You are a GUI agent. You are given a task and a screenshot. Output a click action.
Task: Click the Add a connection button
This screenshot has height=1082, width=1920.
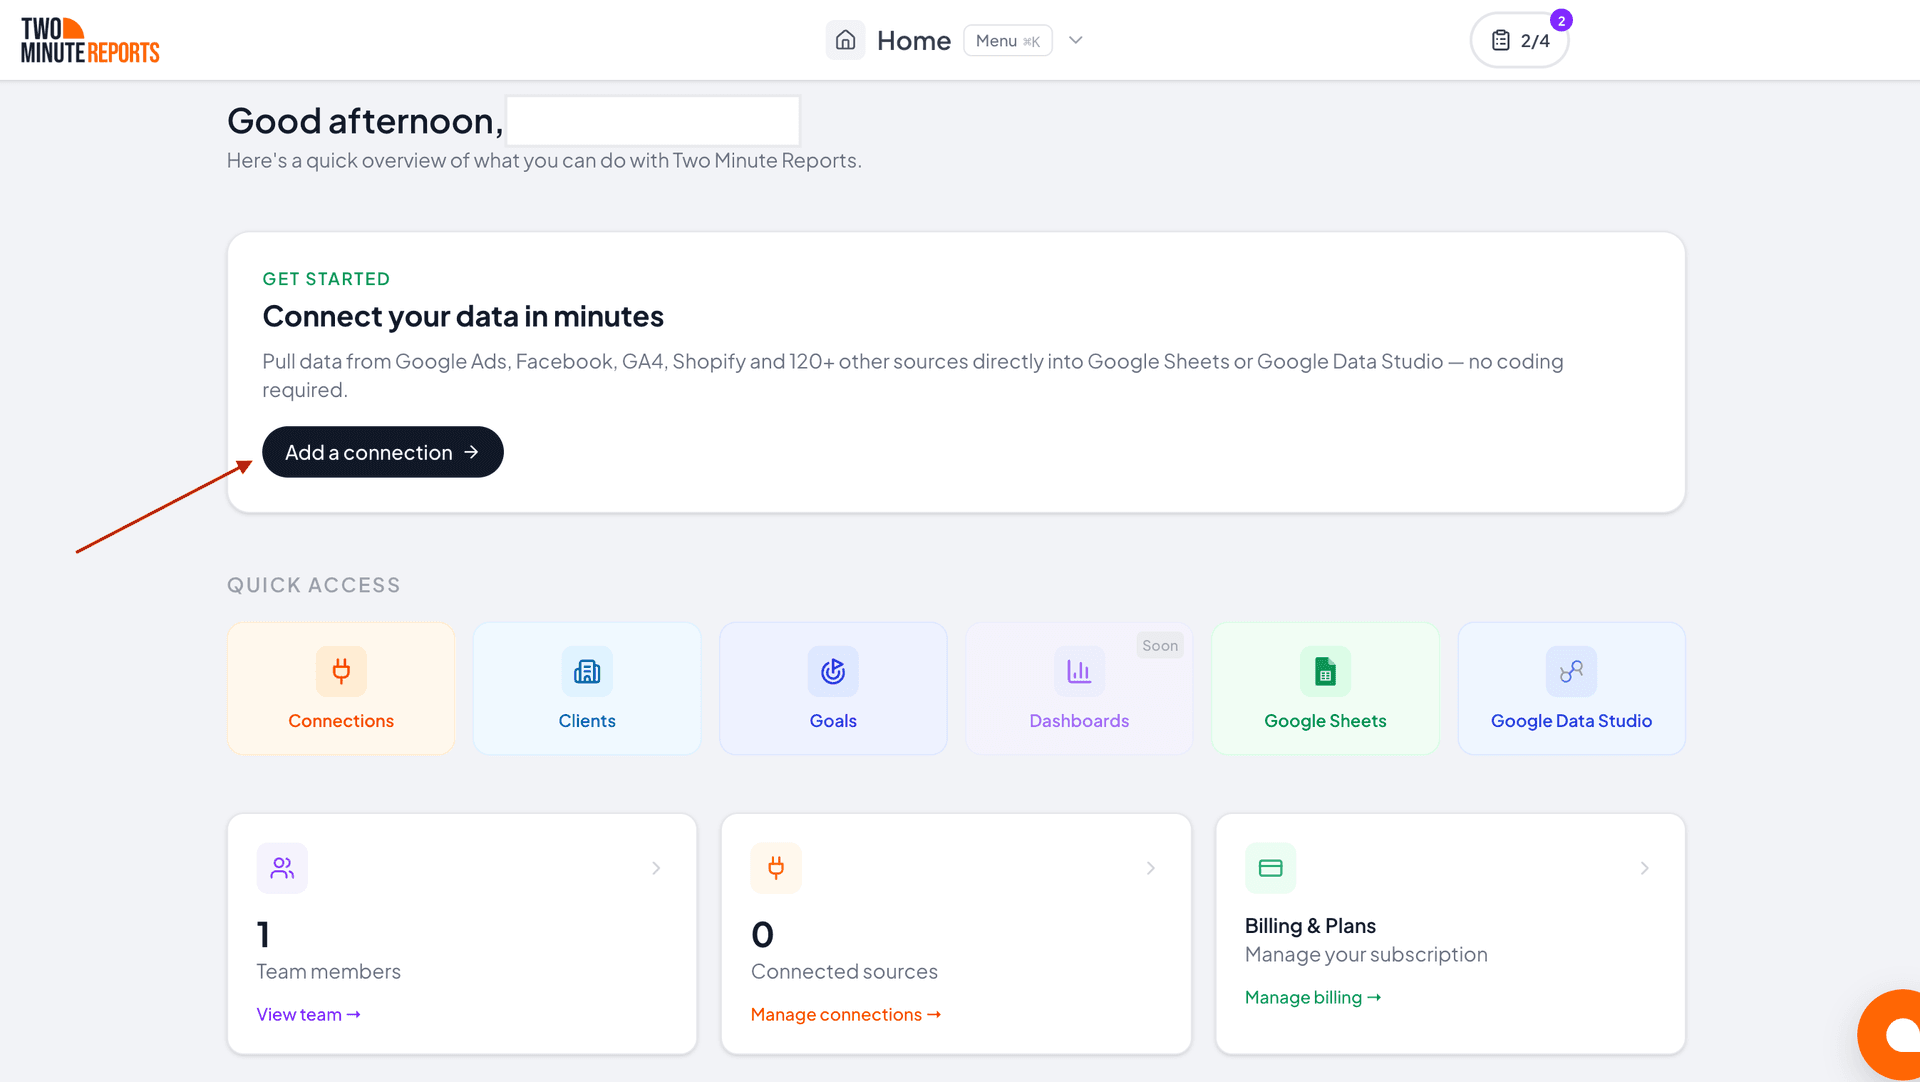(382, 452)
